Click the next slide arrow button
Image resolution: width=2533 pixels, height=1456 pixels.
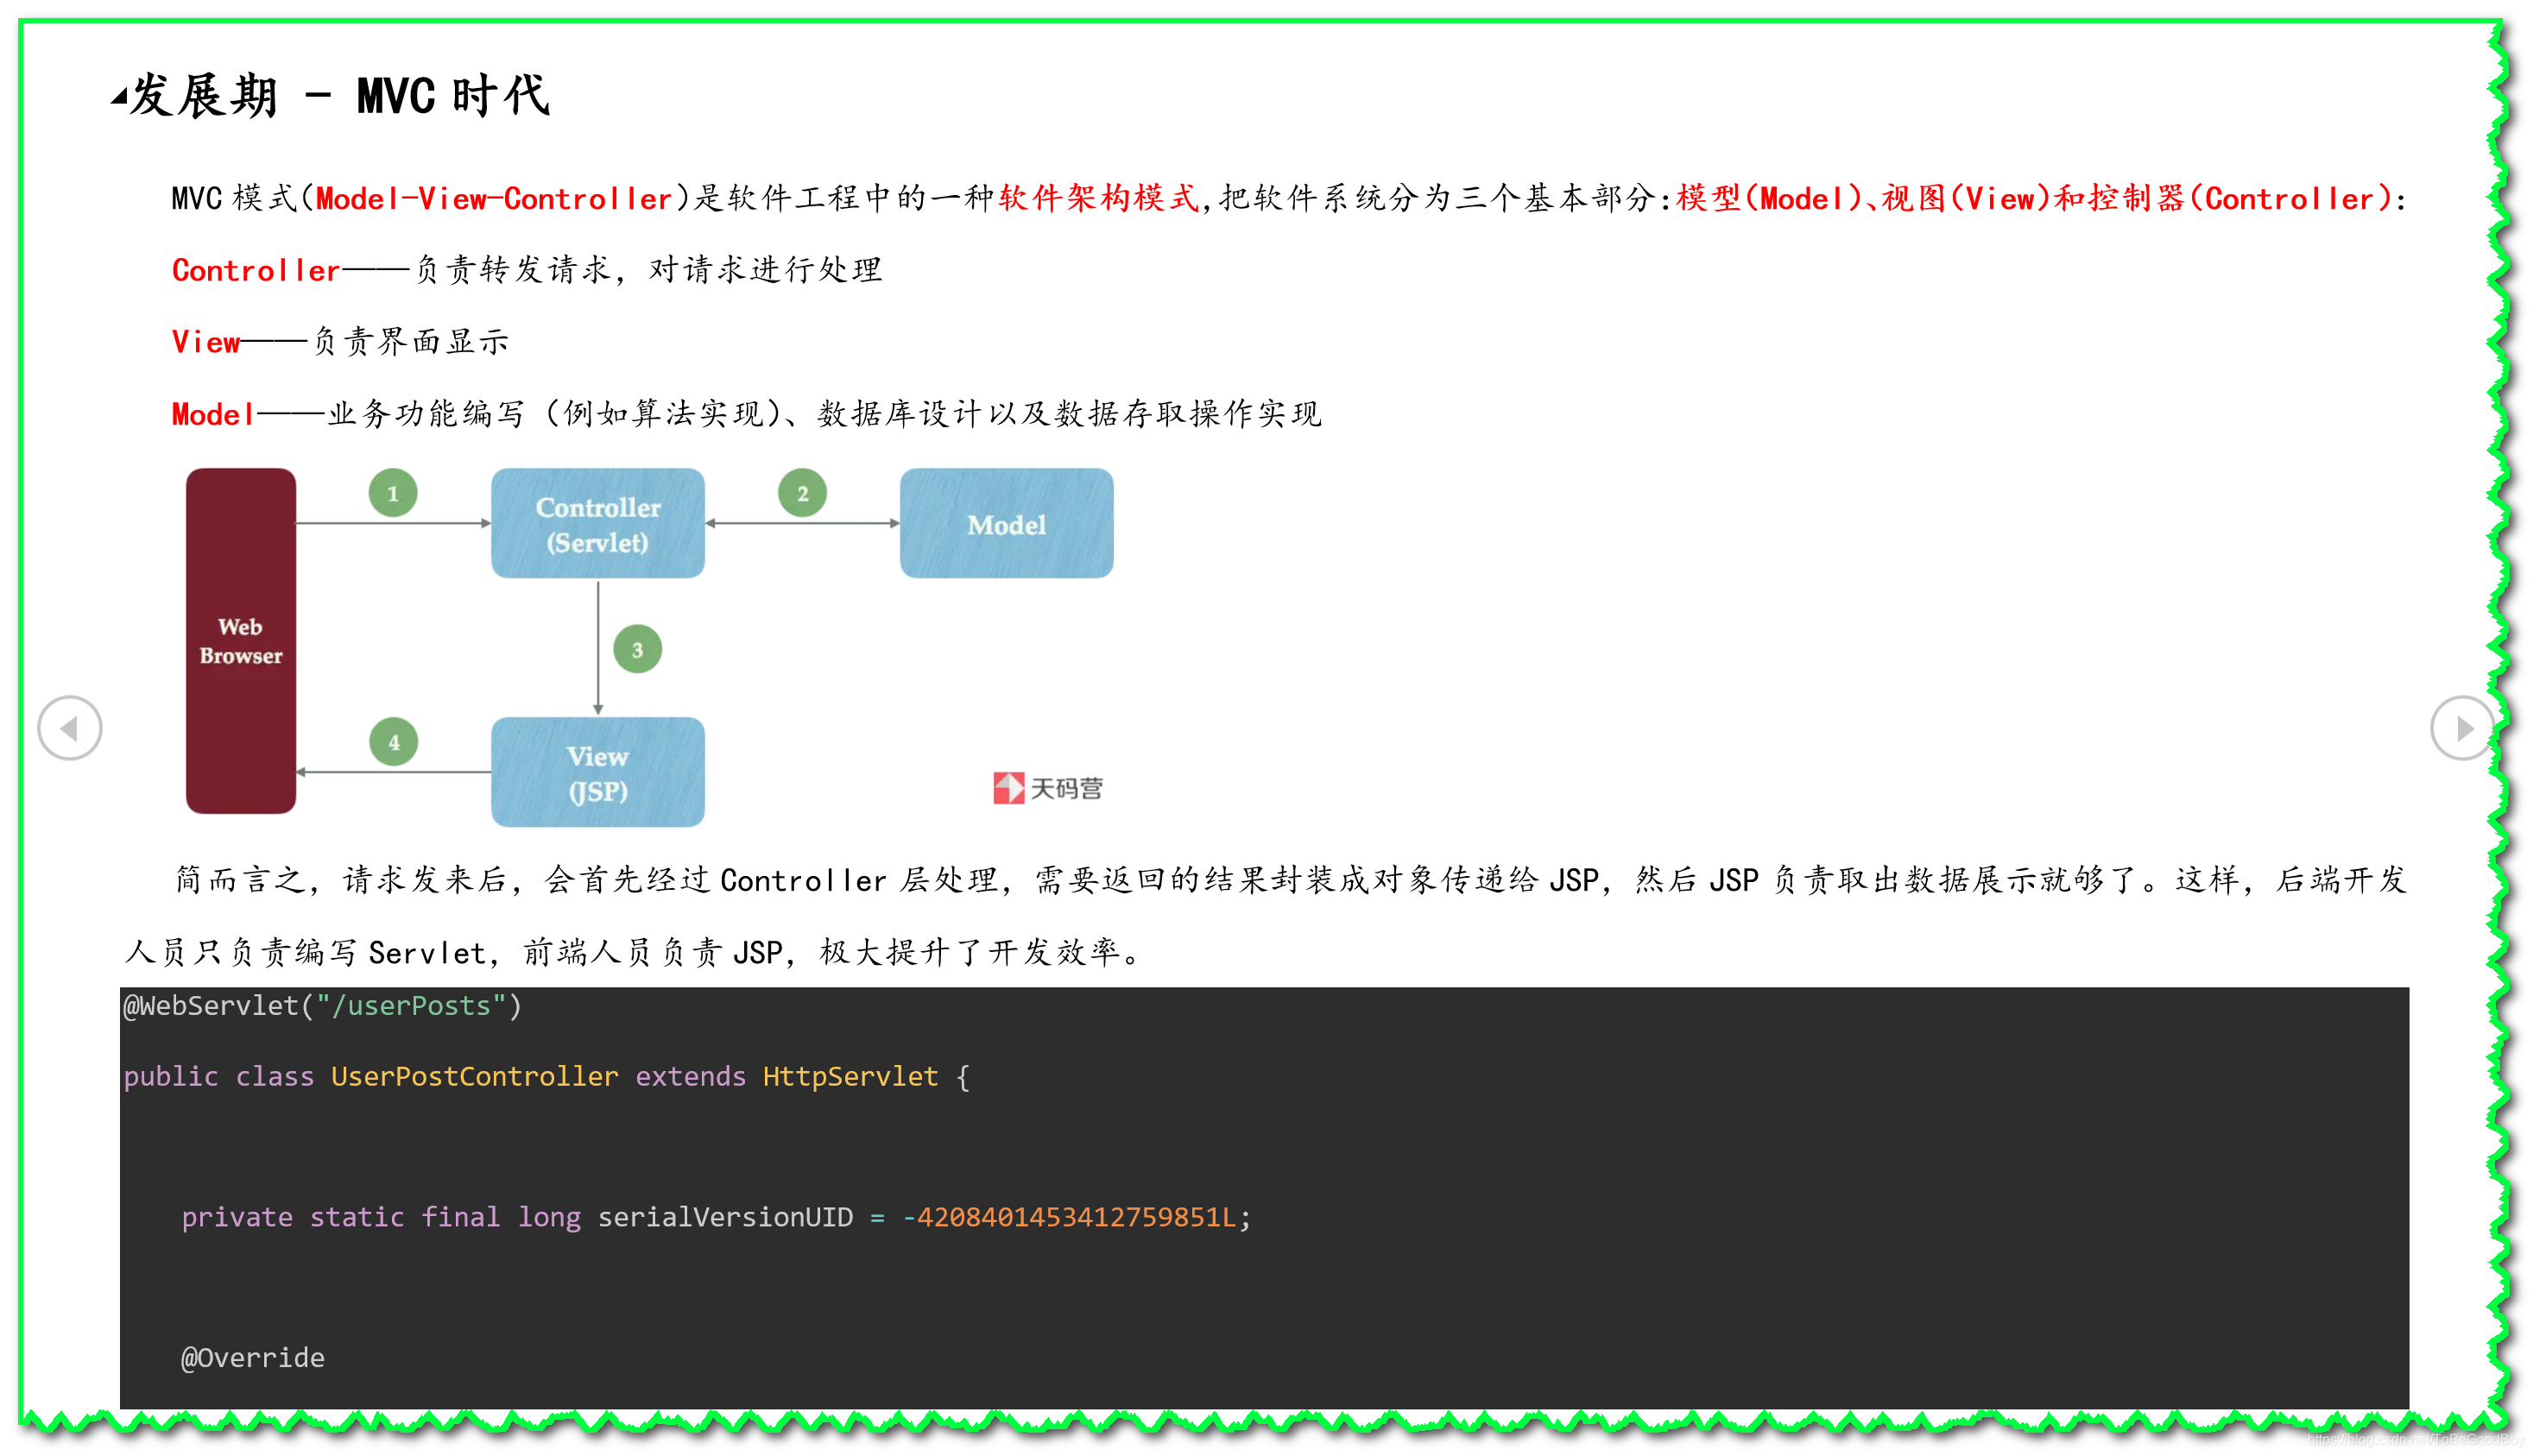pyautogui.click(x=2462, y=728)
